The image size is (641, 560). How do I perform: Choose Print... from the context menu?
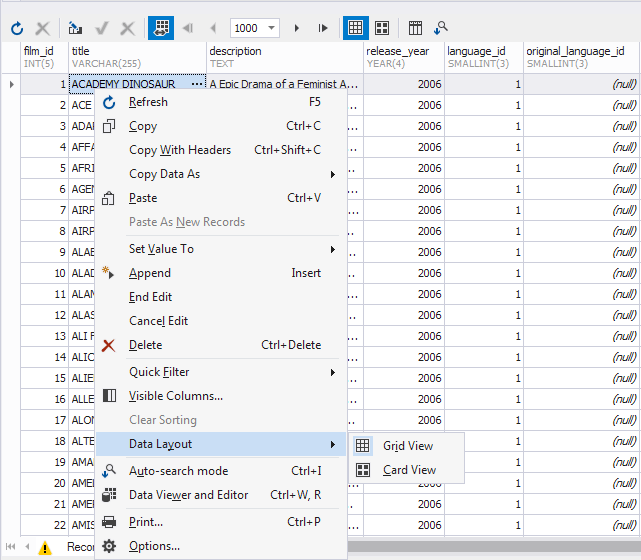(221, 522)
